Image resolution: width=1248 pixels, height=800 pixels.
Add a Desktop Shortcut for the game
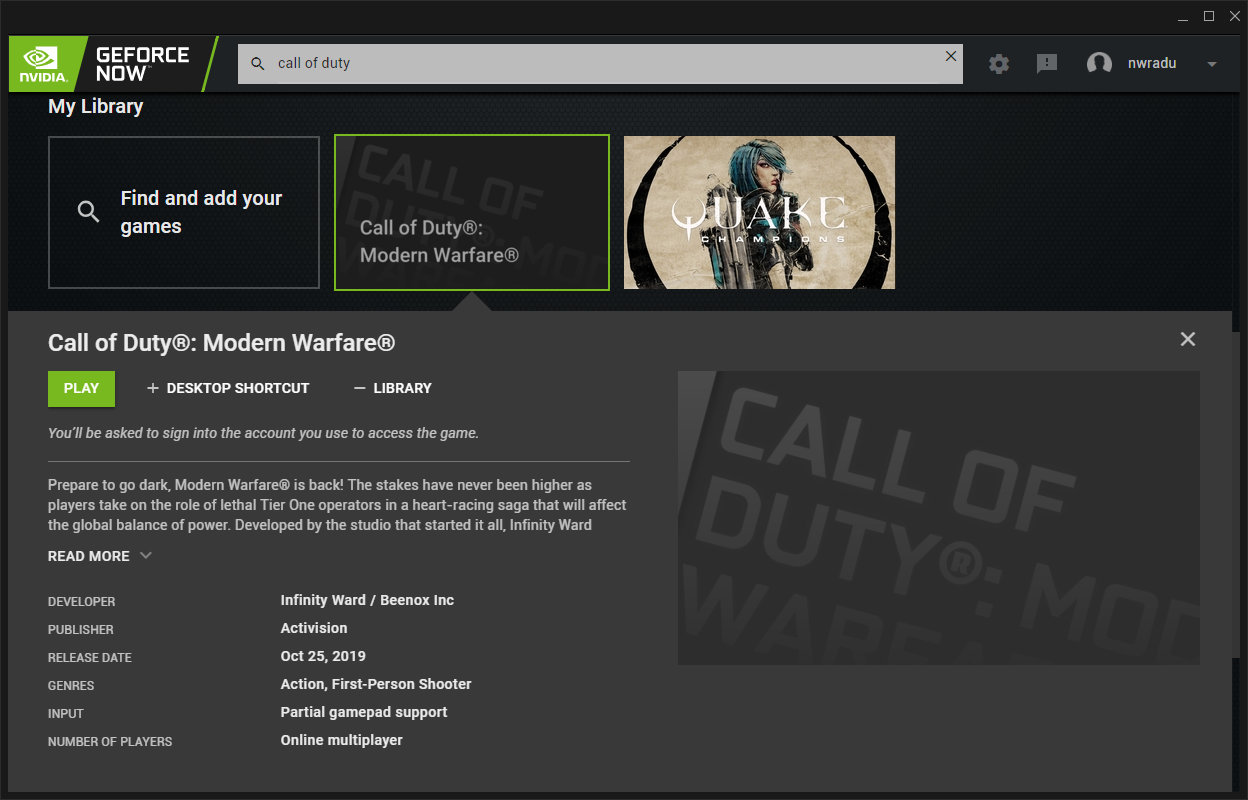228,388
